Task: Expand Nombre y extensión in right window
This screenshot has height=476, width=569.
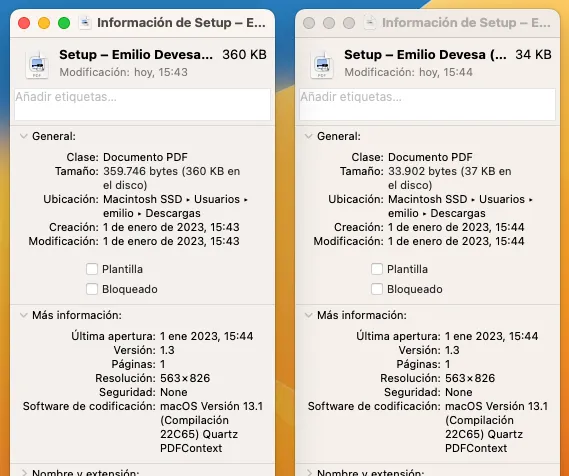Action: pos(309,472)
